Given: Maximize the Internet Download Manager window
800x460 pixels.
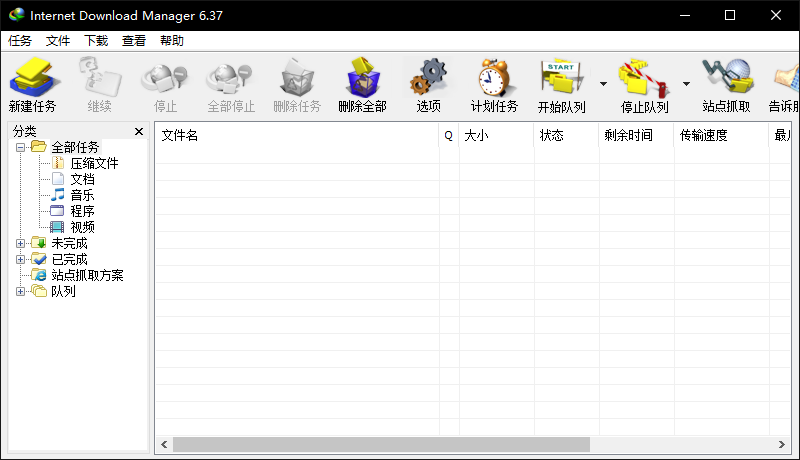Looking at the screenshot, I should point(730,15).
